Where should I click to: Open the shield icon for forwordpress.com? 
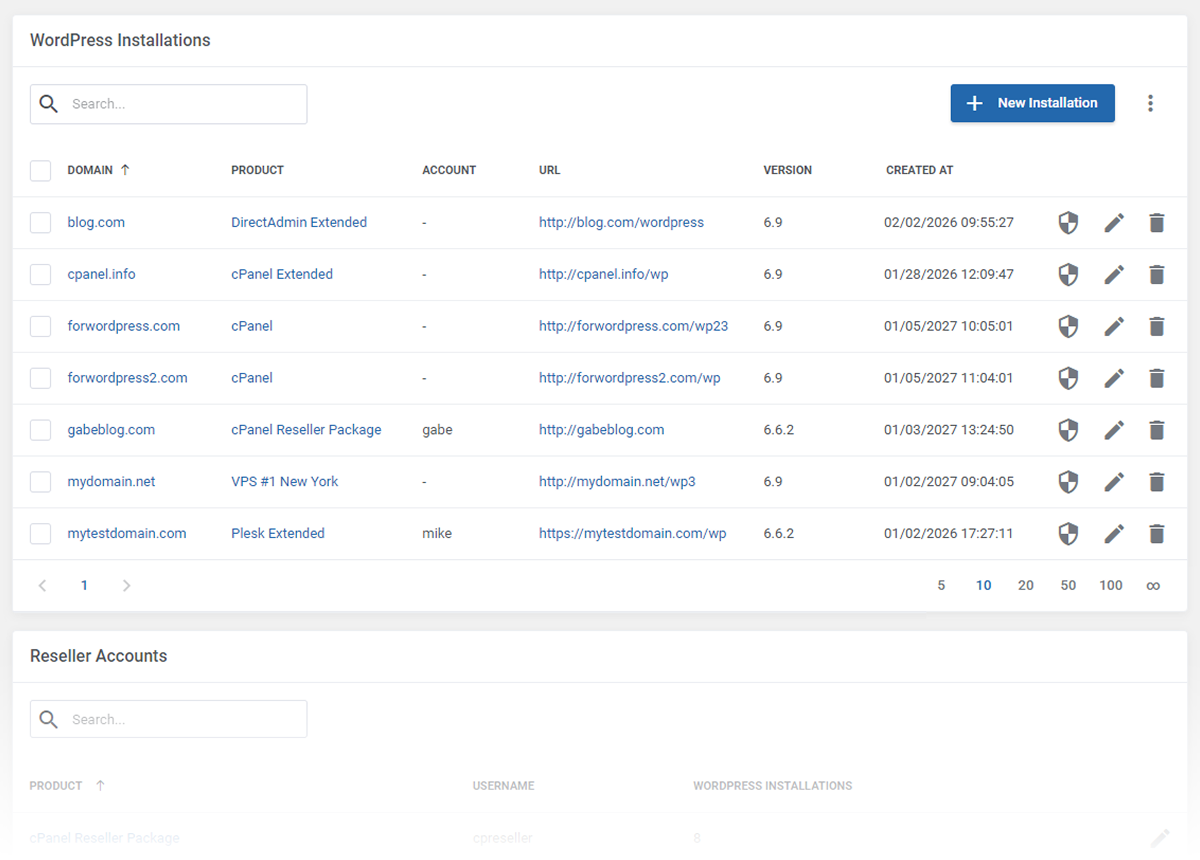(1068, 327)
